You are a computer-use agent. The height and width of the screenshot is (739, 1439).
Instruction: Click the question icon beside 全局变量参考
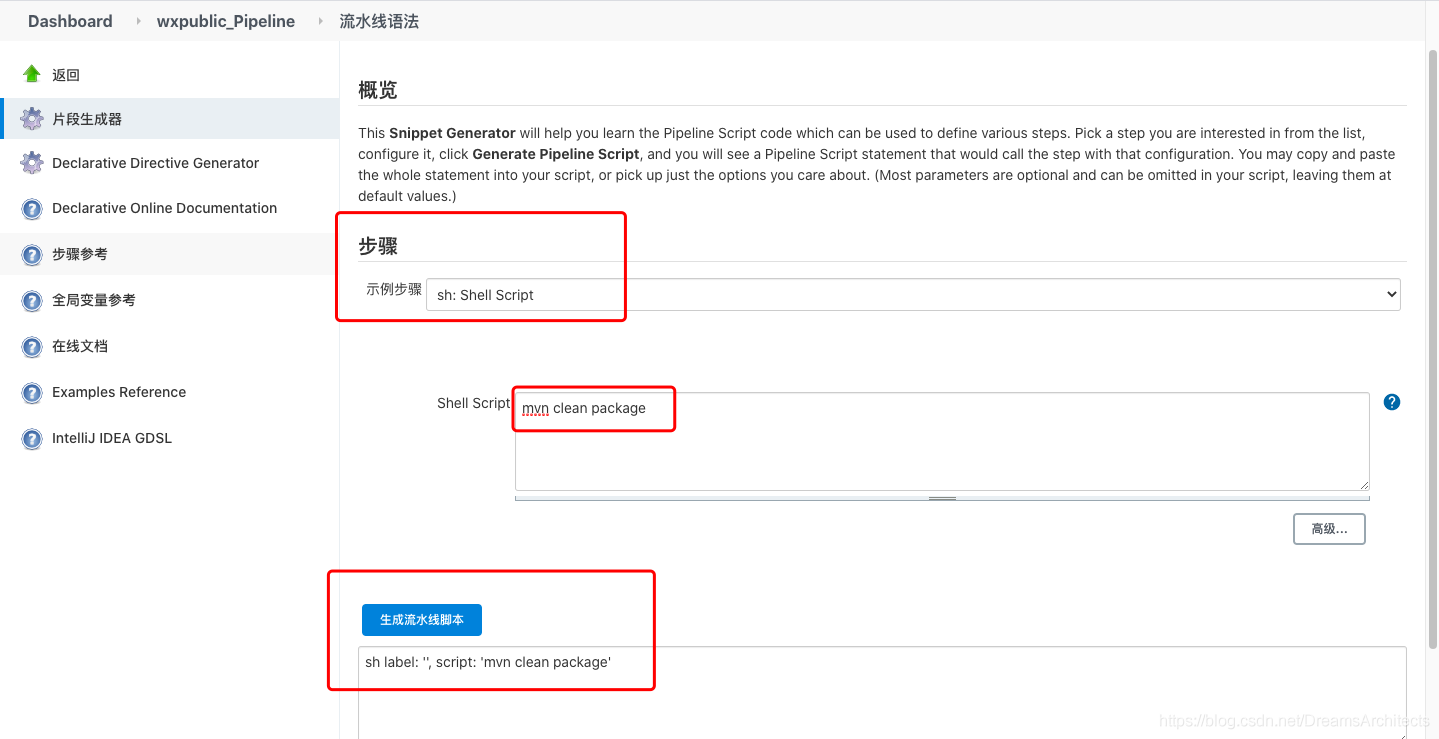pos(32,301)
